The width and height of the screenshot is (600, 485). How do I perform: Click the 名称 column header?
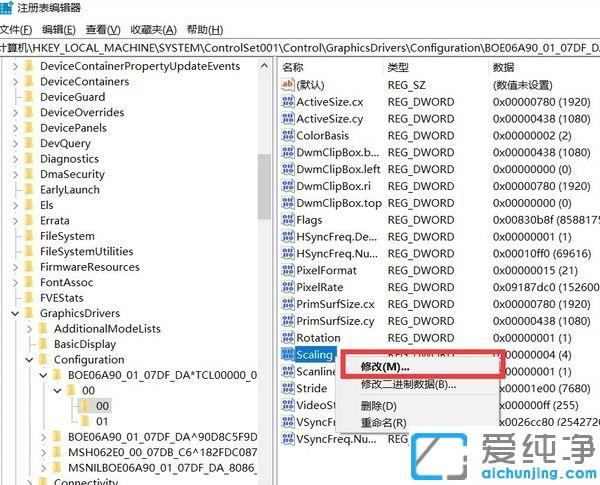coord(293,67)
